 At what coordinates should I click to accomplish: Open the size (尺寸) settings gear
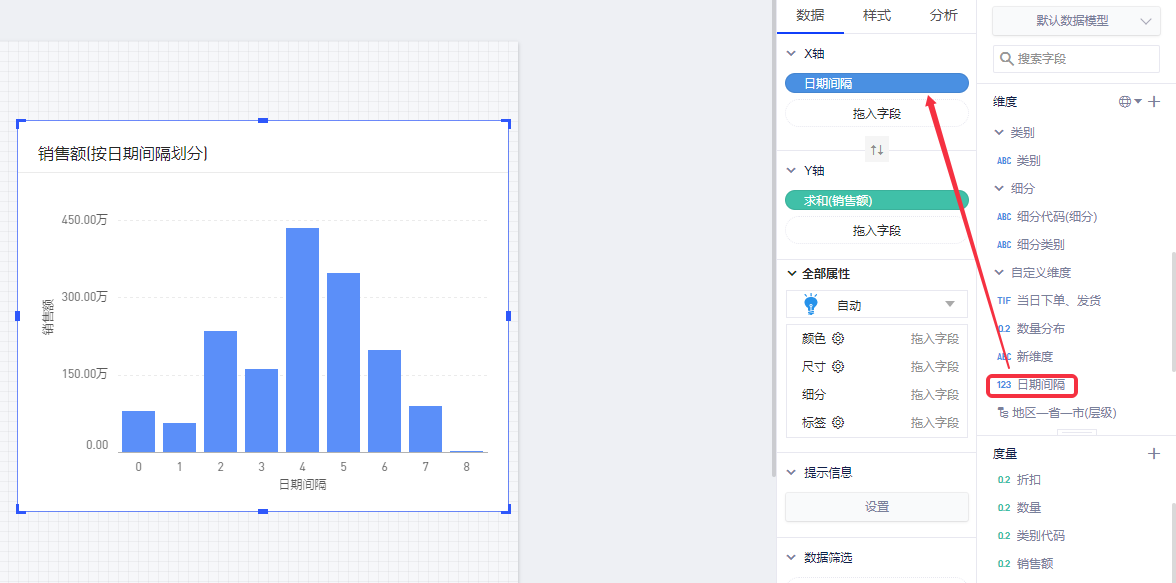[x=838, y=367]
